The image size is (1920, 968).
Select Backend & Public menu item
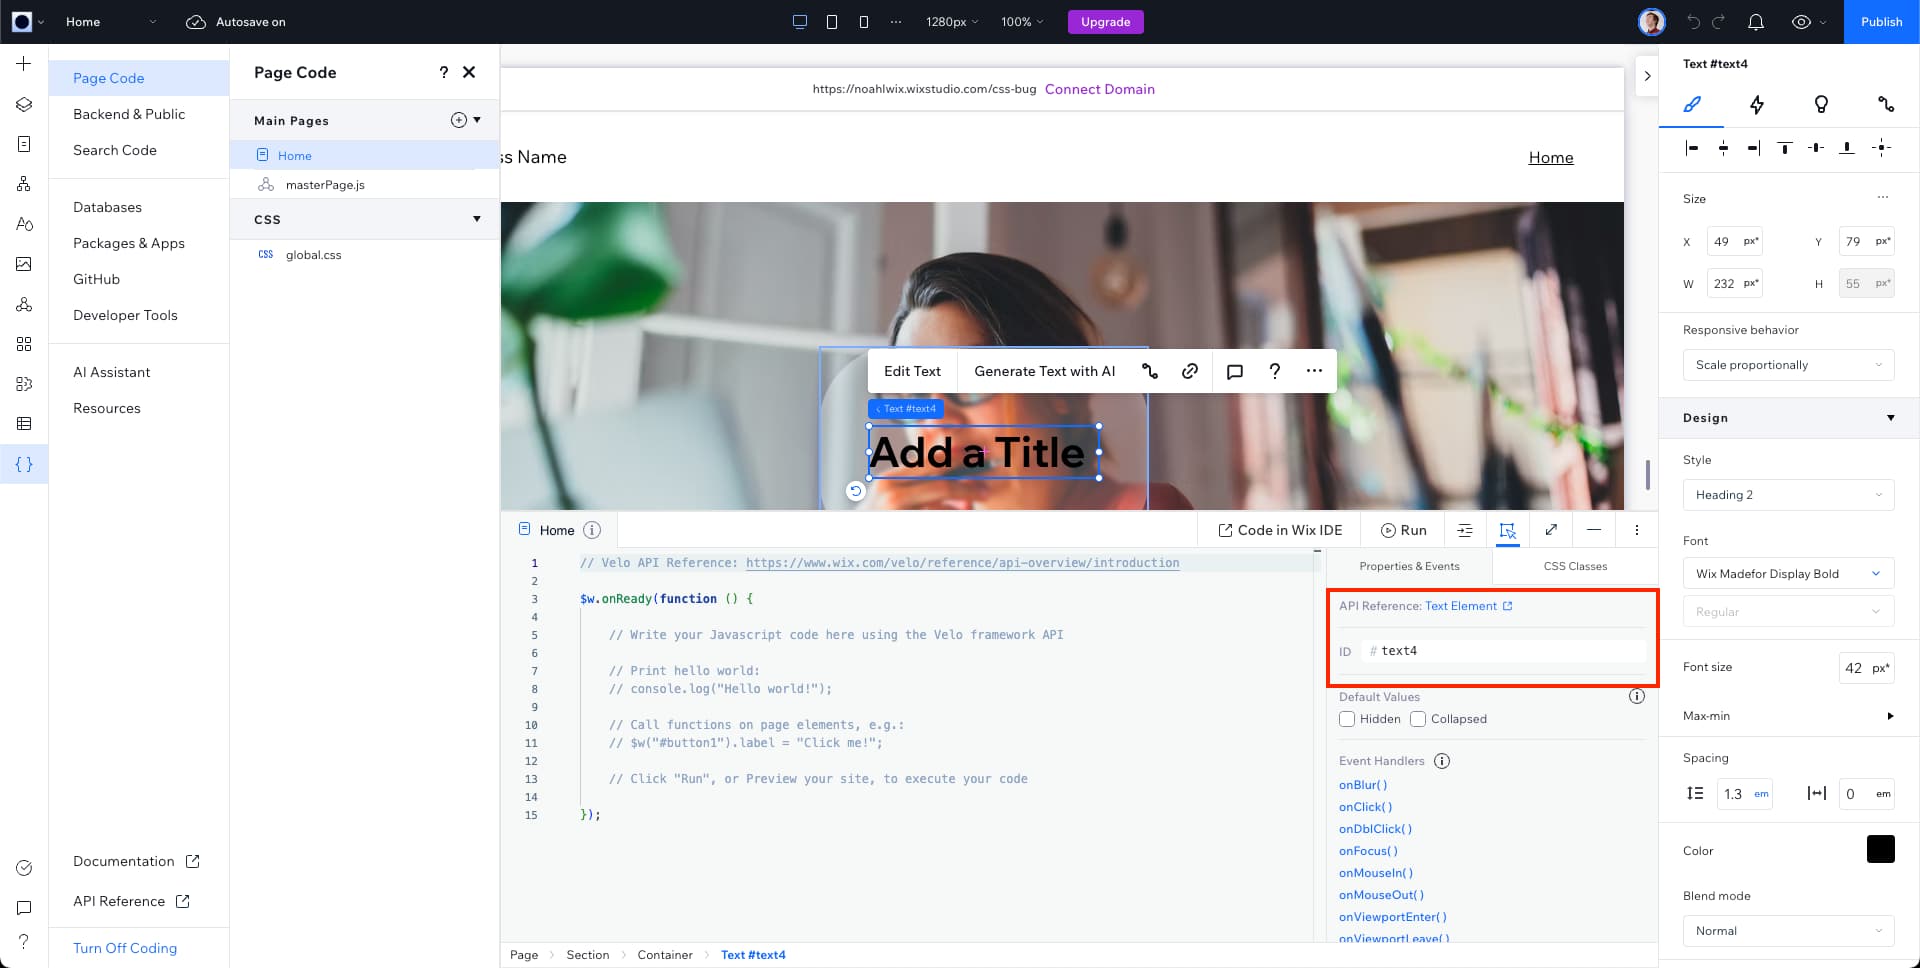(129, 114)
